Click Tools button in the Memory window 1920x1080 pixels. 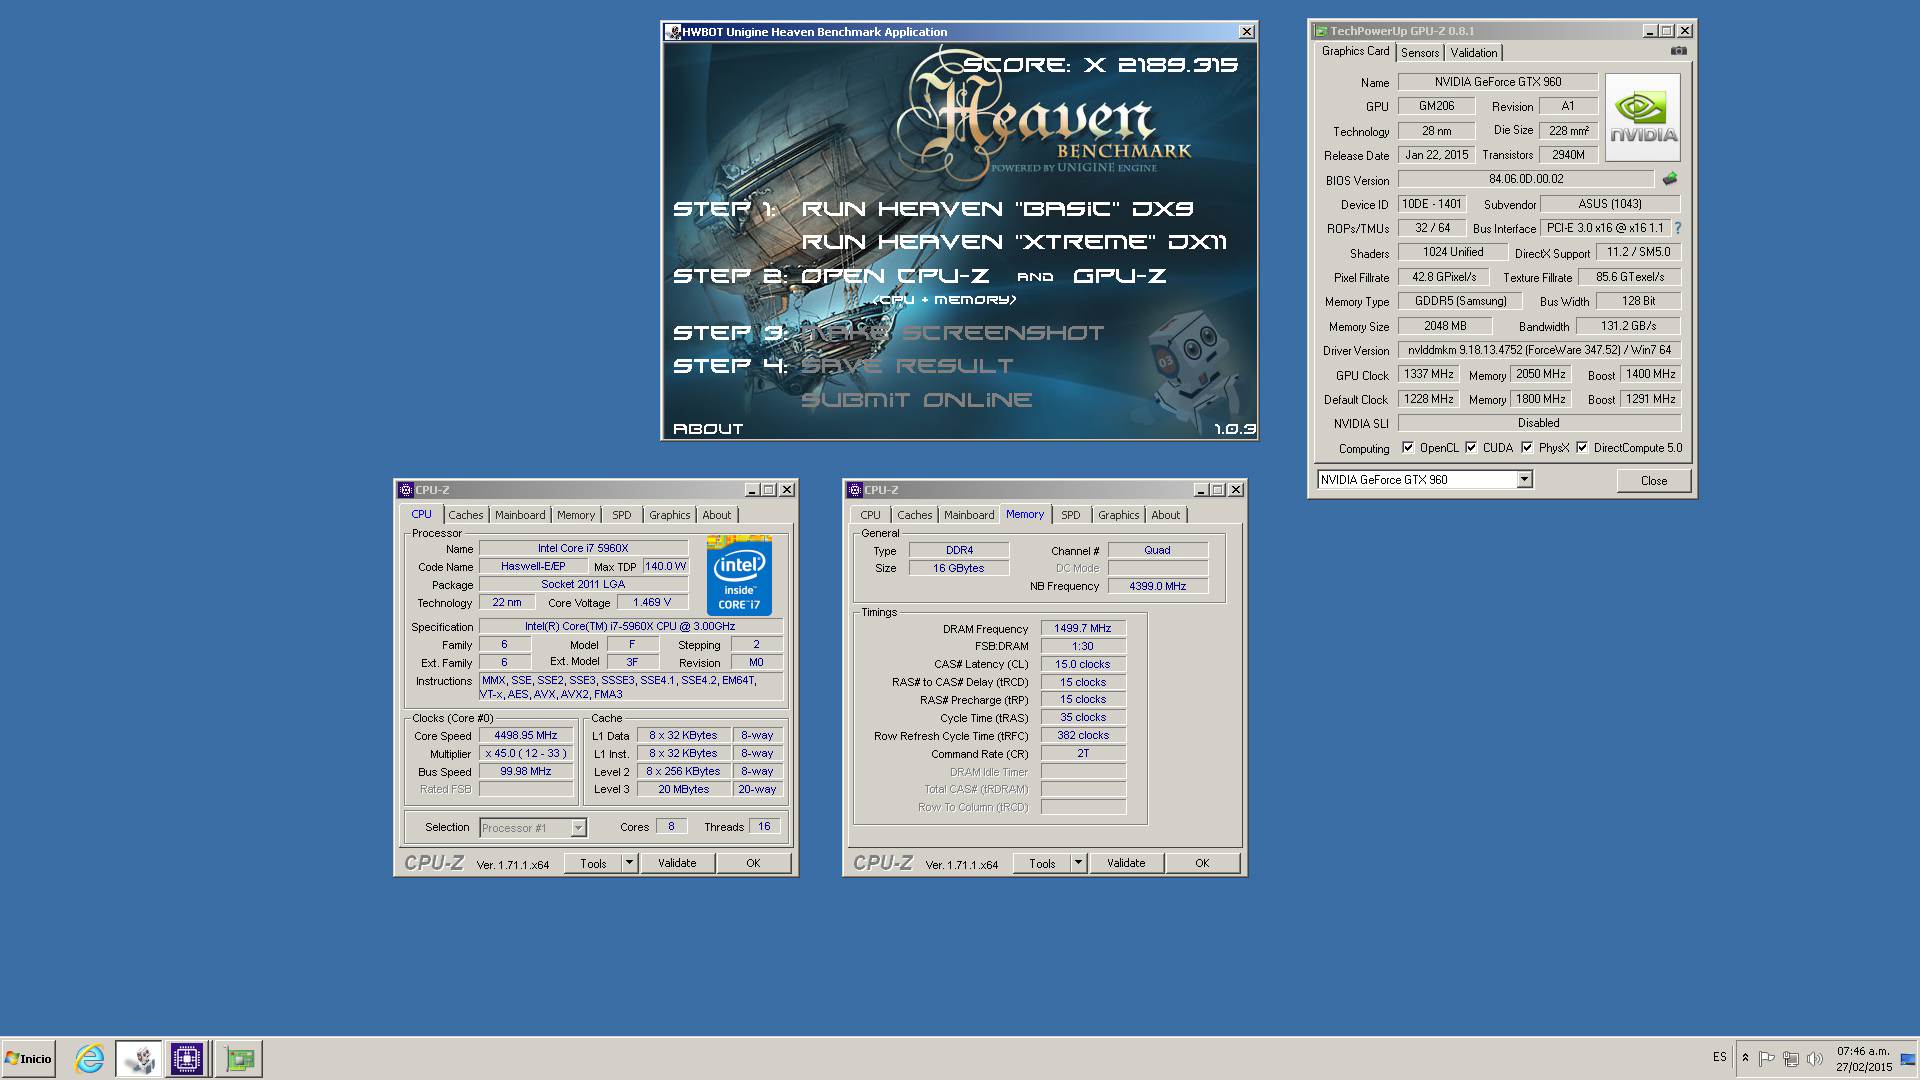tap(1042, 863)
